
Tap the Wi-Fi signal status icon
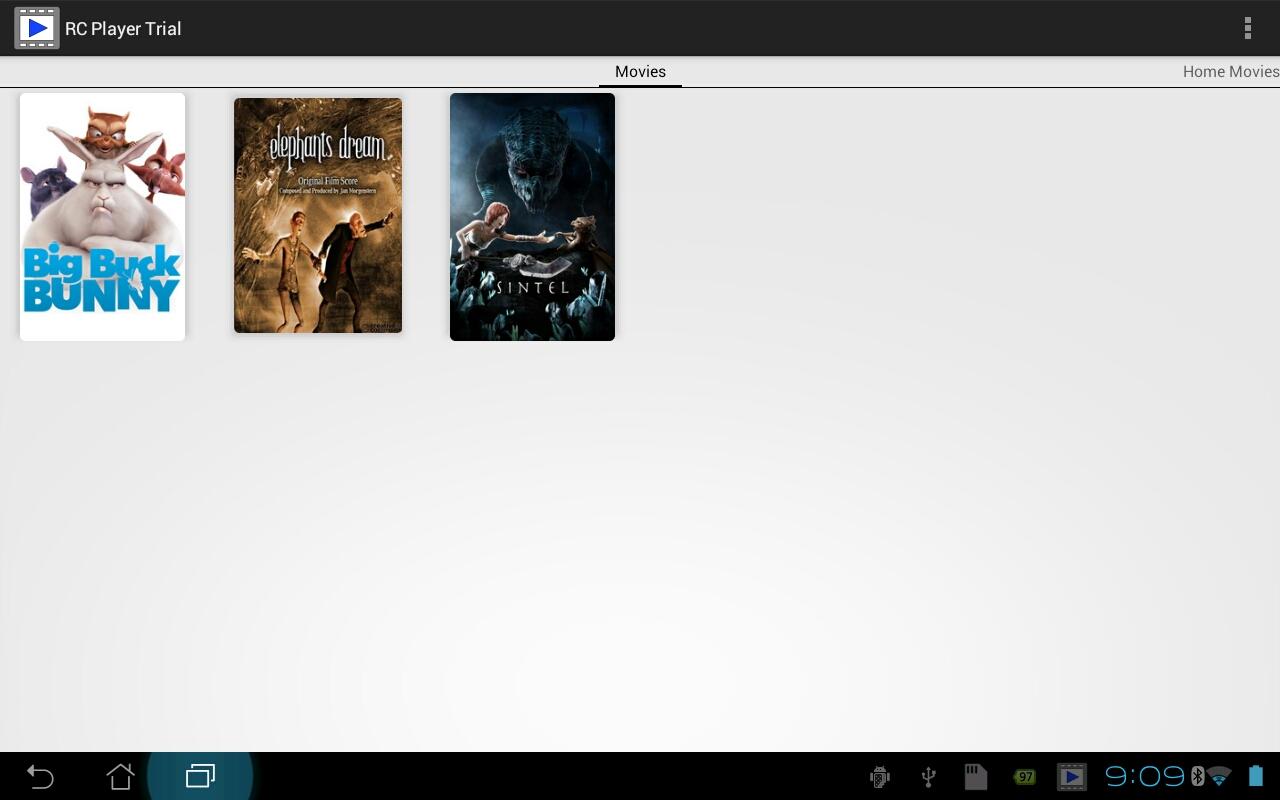[x=1219, y=776]
